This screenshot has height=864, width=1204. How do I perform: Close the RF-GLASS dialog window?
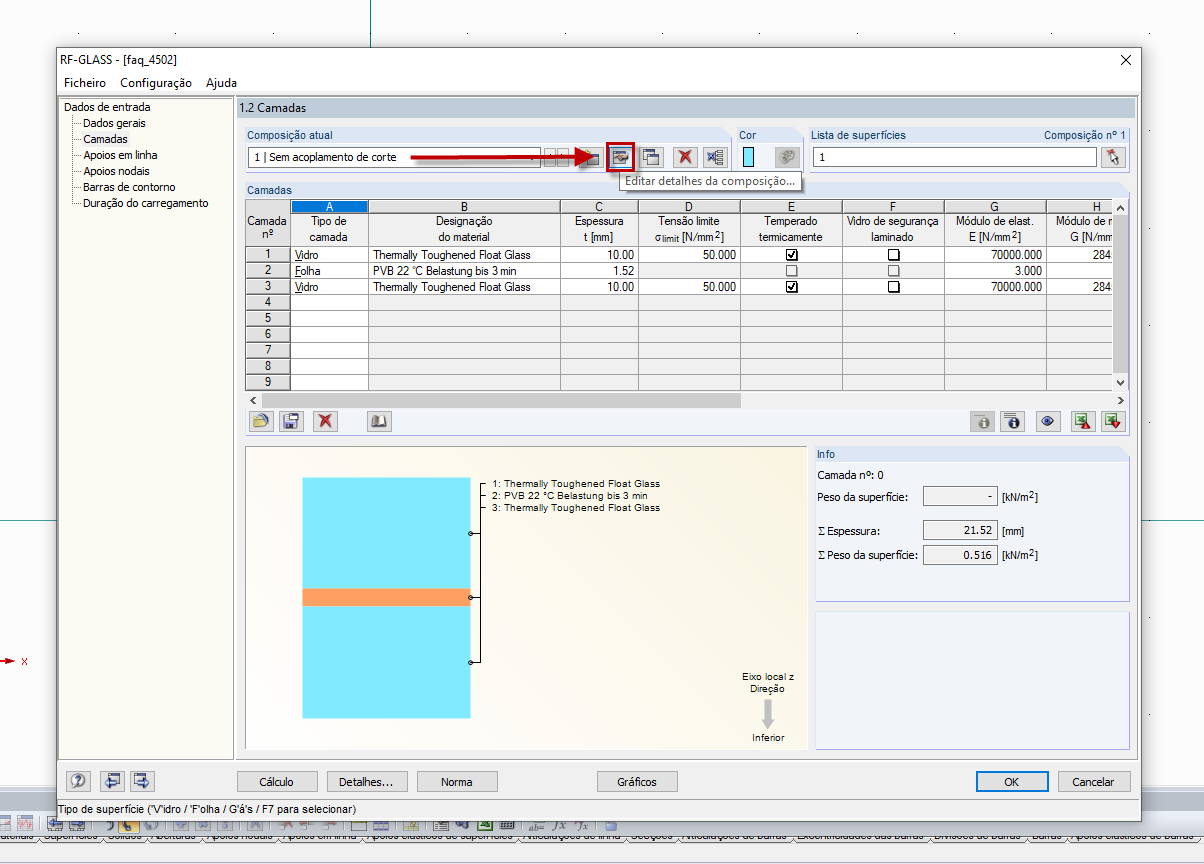click(1125, 60)
